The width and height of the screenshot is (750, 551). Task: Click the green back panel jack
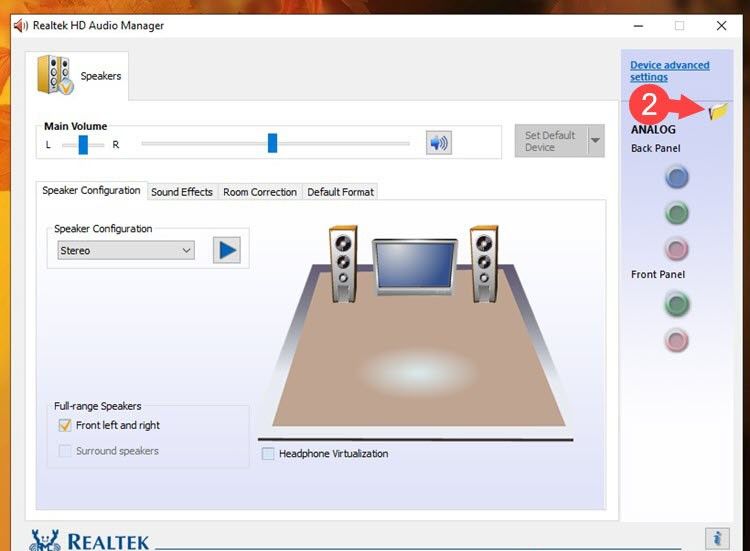point(676,213)
